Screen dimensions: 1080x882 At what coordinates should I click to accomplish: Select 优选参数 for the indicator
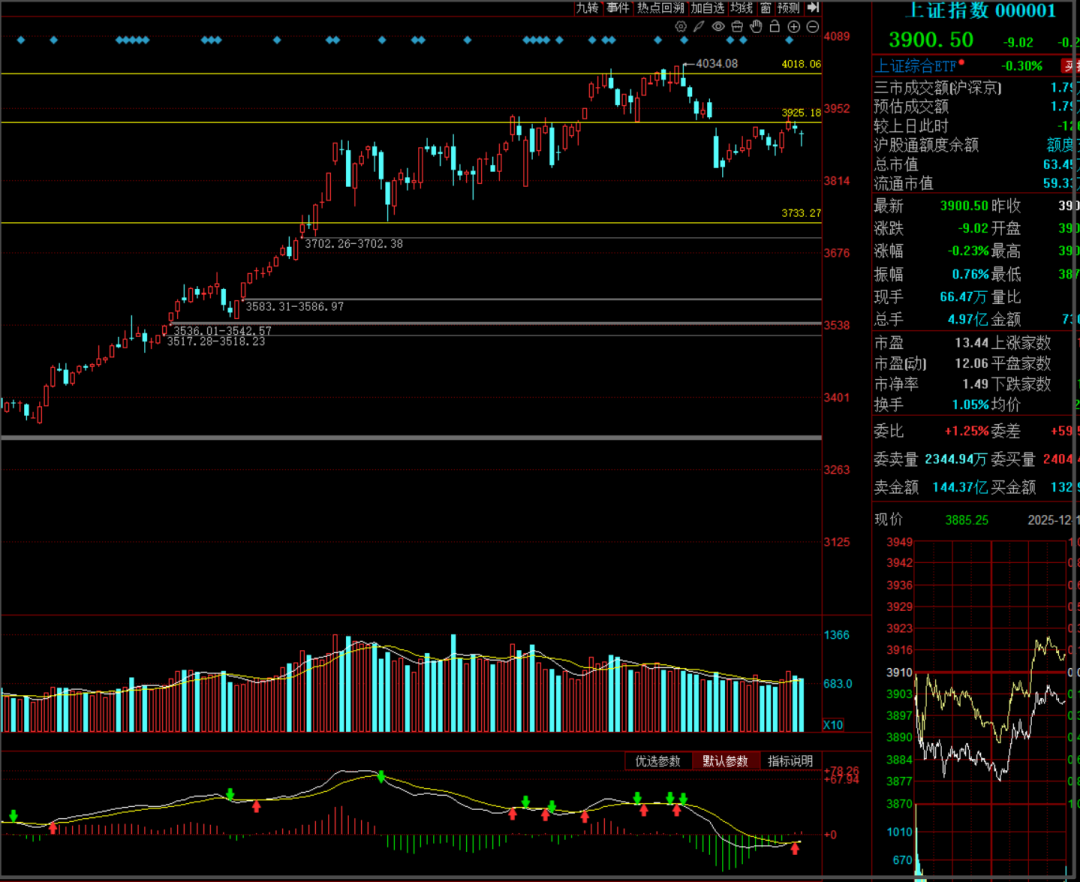(657, 761)
